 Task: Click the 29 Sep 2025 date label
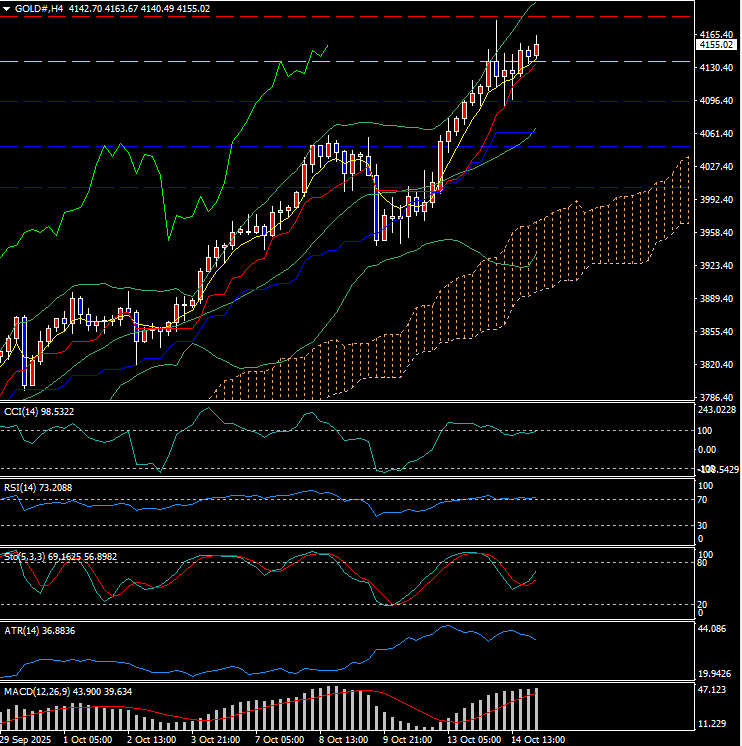tap(27, 739)
